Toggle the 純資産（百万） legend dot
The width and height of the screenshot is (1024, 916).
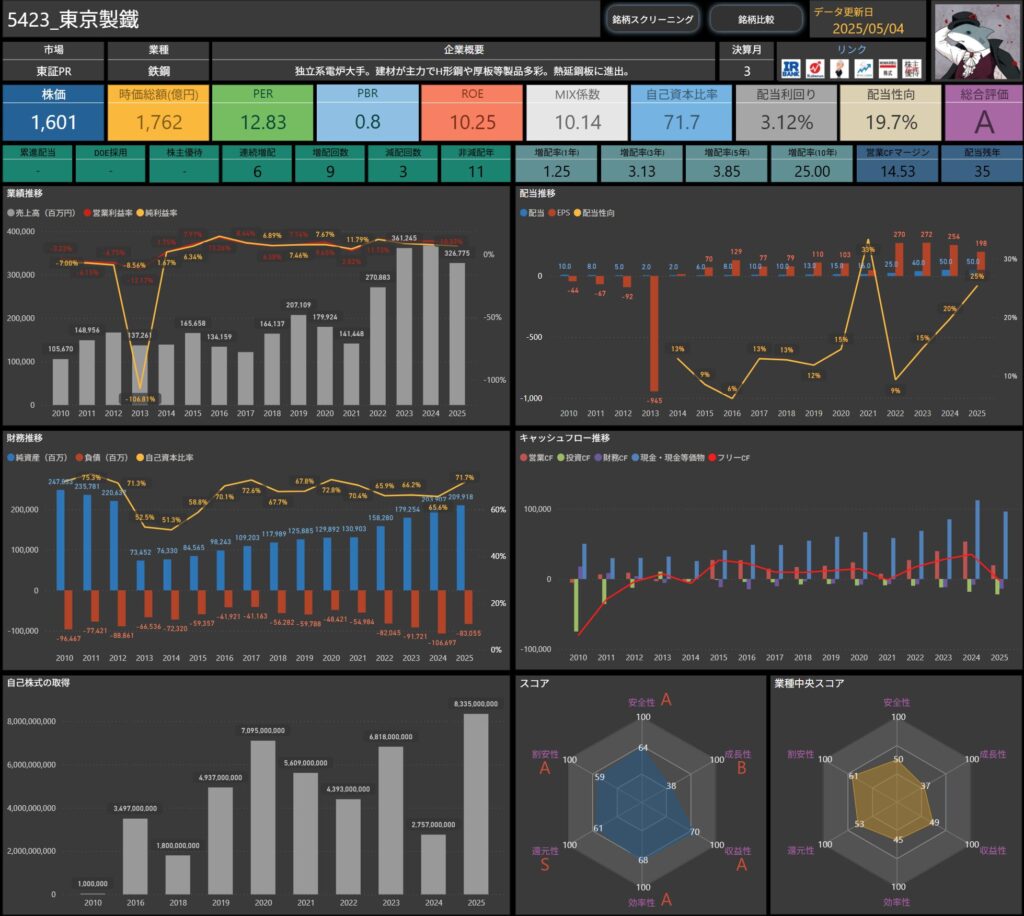click(x=11, y=458)
